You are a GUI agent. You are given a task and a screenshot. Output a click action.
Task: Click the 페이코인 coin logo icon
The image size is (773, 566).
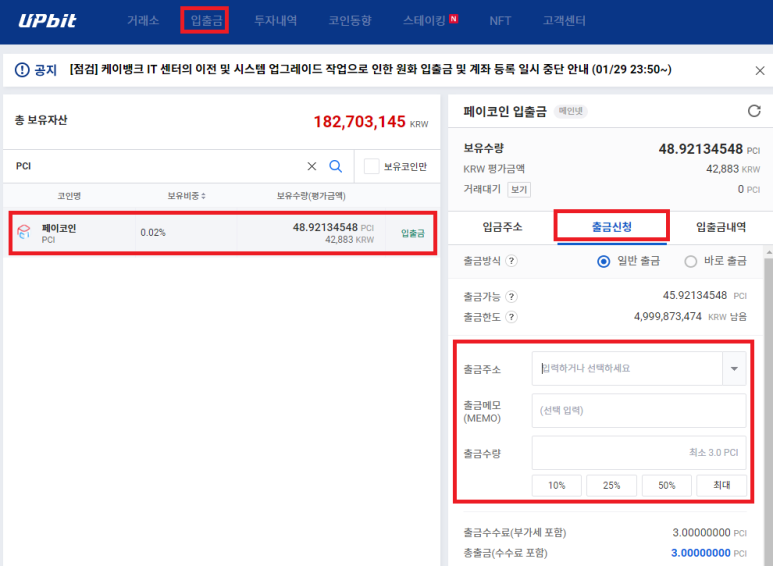coord(24,232)
